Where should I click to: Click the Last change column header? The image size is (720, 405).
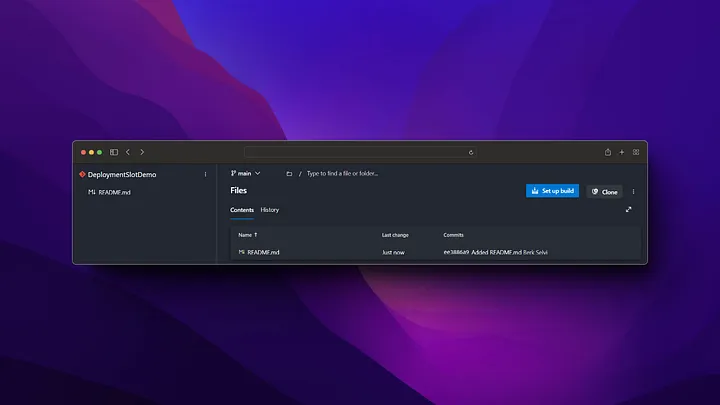(x=395, y=235)
